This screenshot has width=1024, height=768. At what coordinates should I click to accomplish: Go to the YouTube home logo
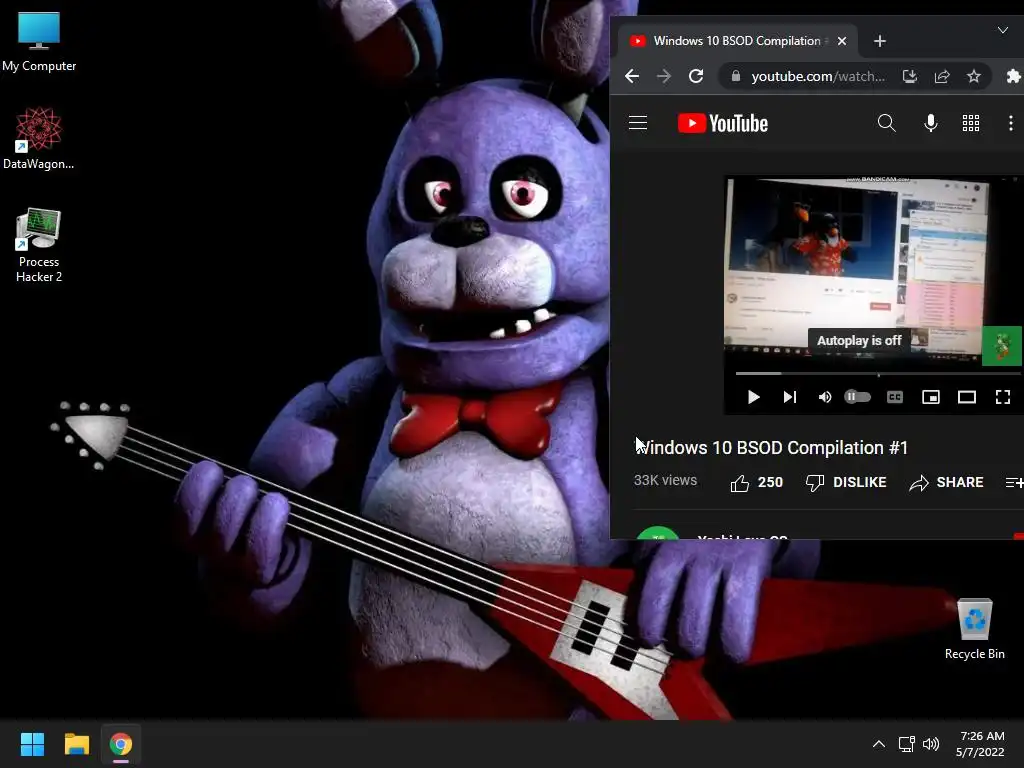click(x=723, y=123)
